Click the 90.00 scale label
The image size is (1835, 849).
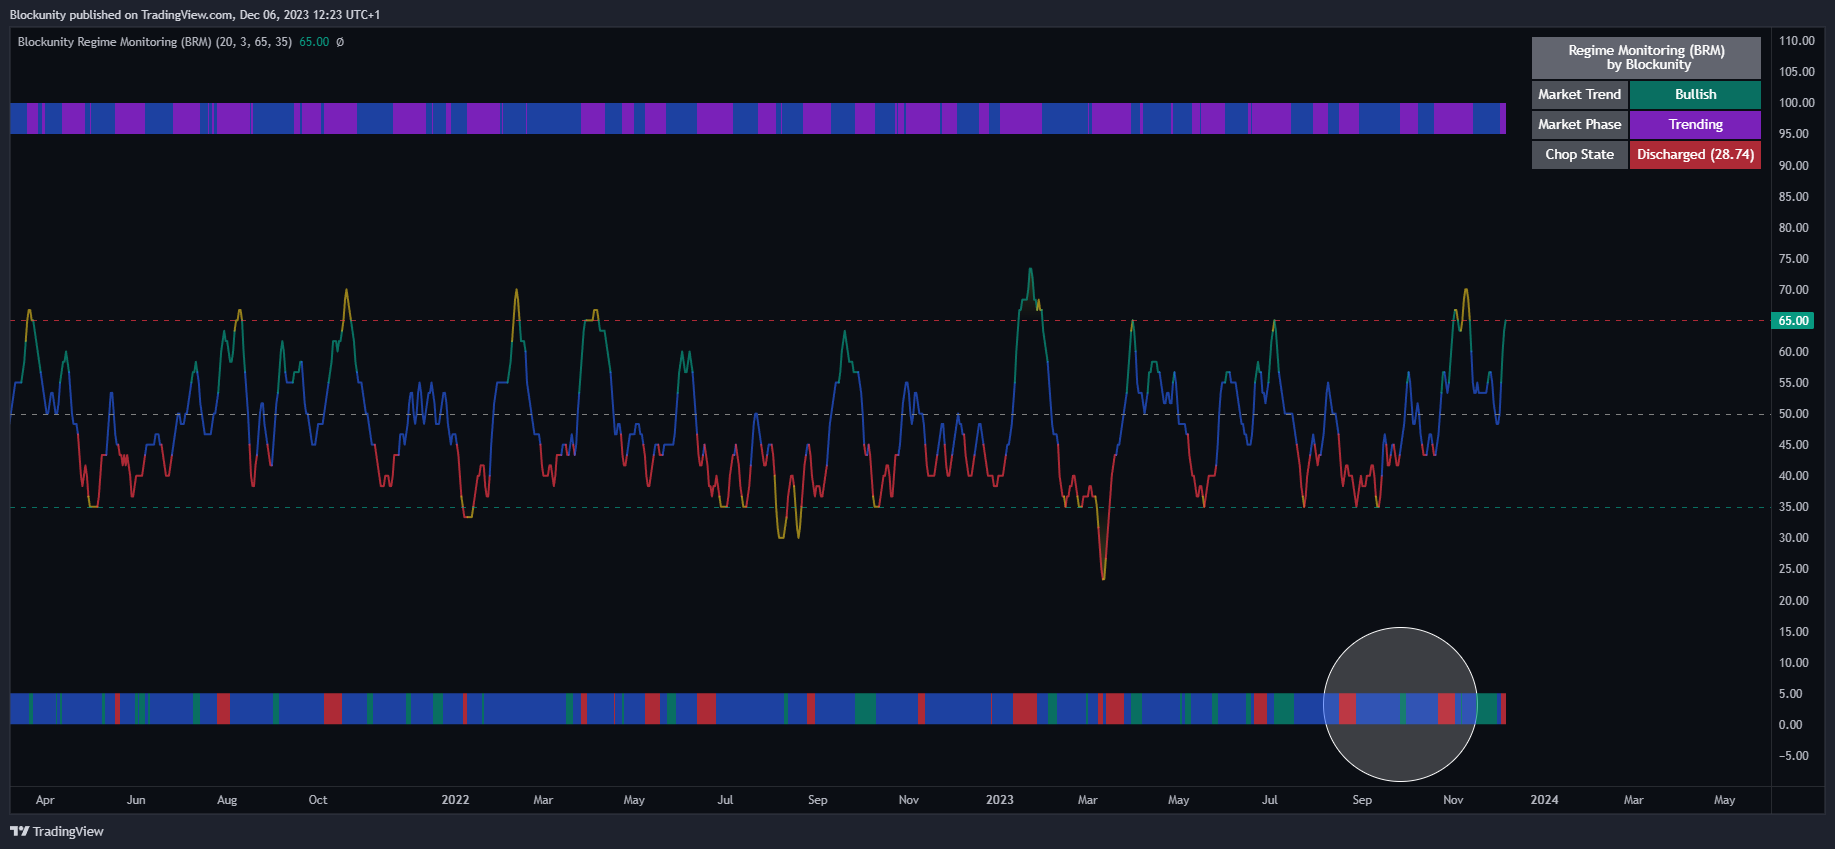[1794, 166]
